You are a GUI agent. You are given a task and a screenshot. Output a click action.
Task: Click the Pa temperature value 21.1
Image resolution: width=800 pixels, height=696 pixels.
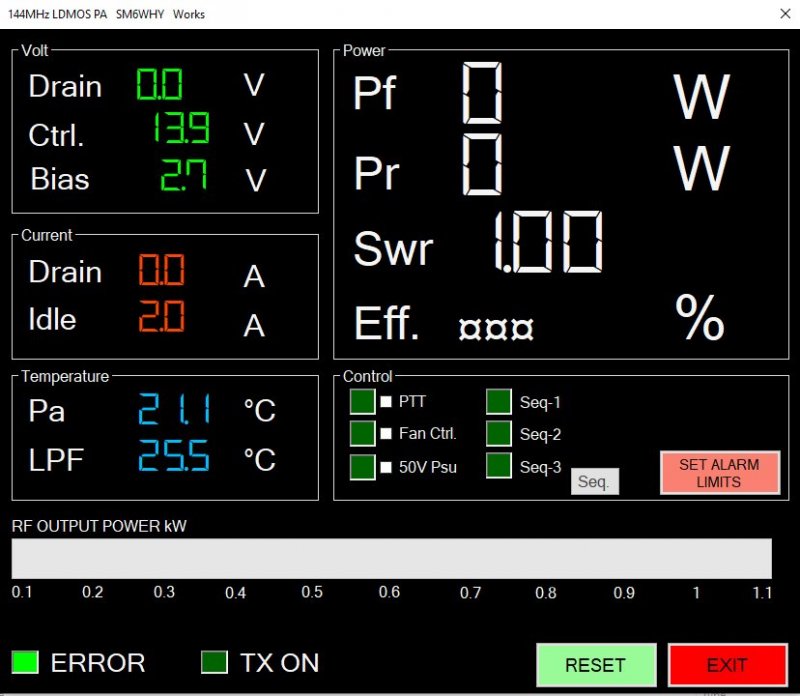coord(174,409)
